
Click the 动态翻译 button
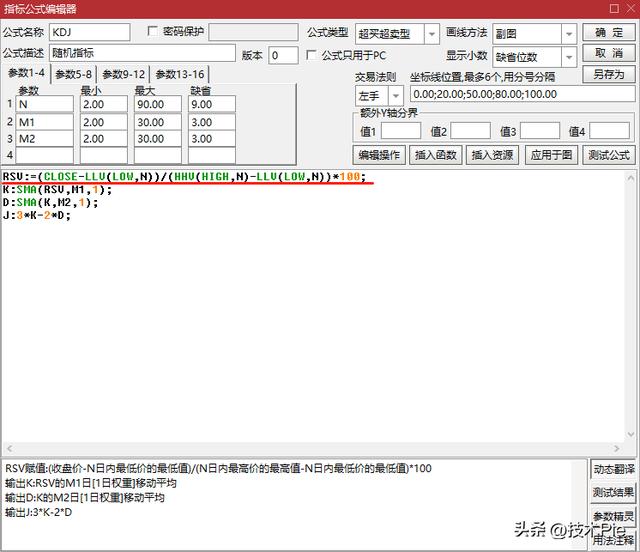612,469
